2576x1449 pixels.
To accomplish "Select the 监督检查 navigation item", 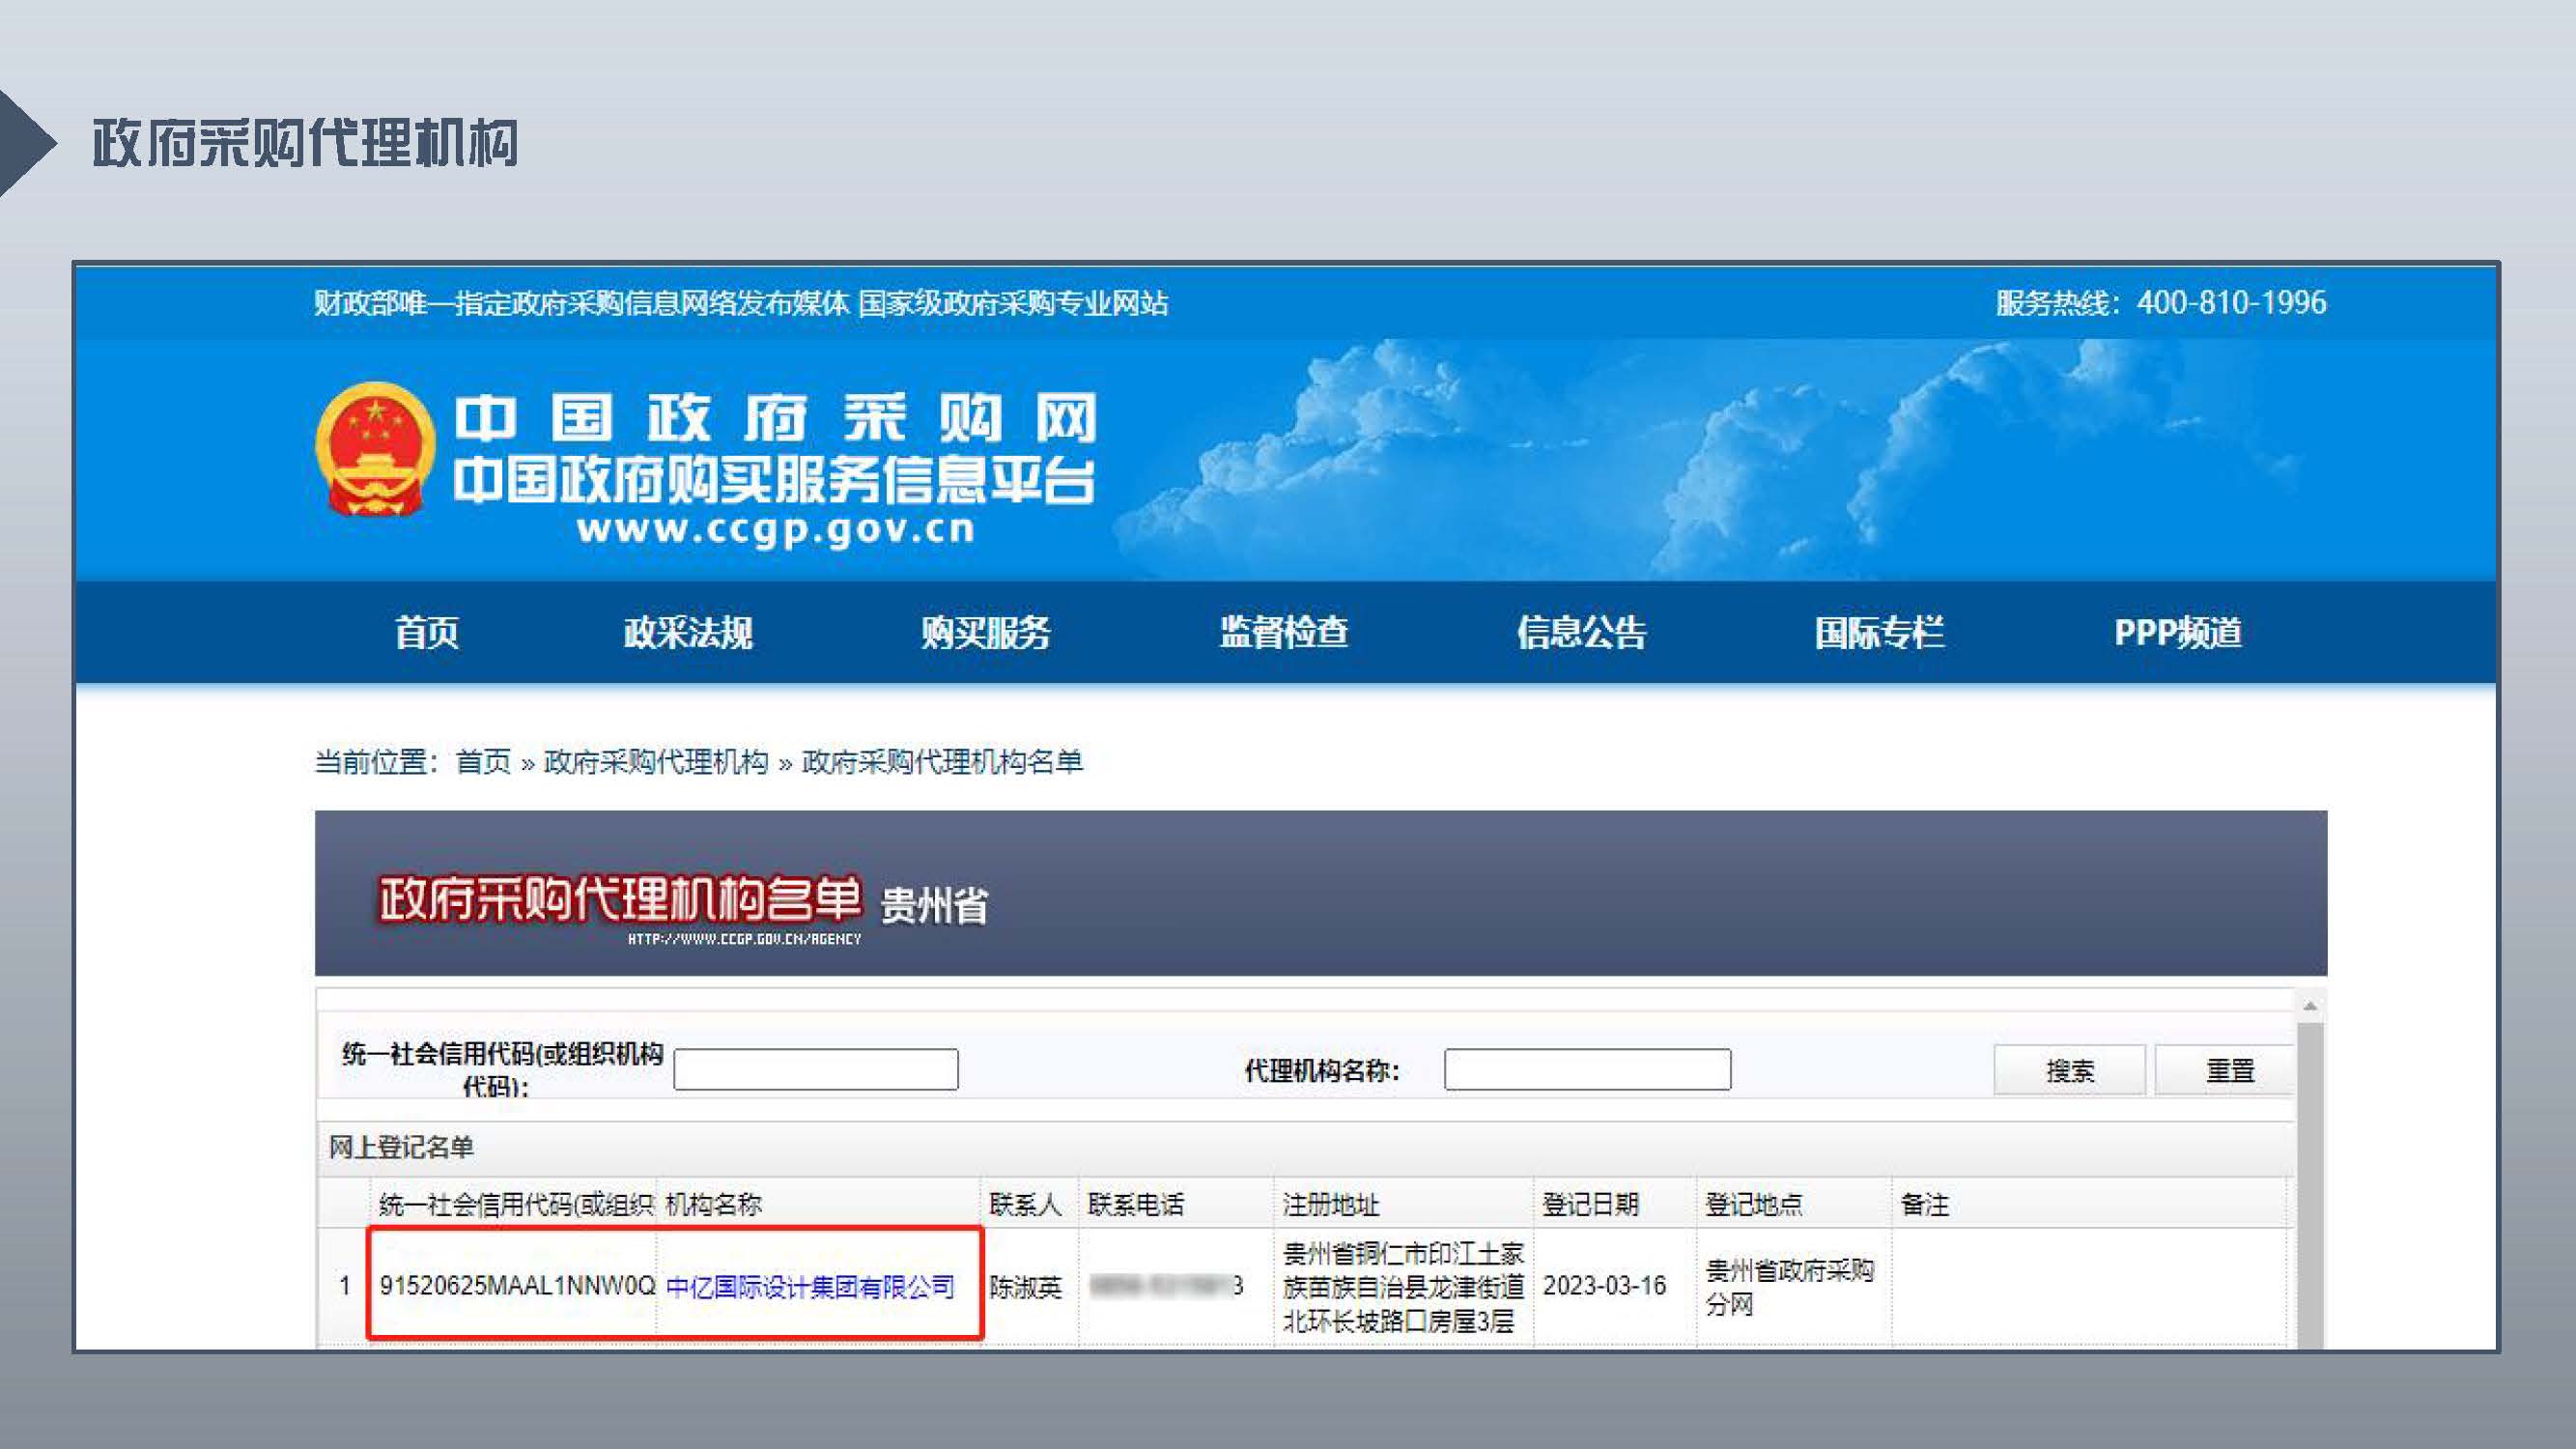I will pyautogui.click(x=1284, y=633).
